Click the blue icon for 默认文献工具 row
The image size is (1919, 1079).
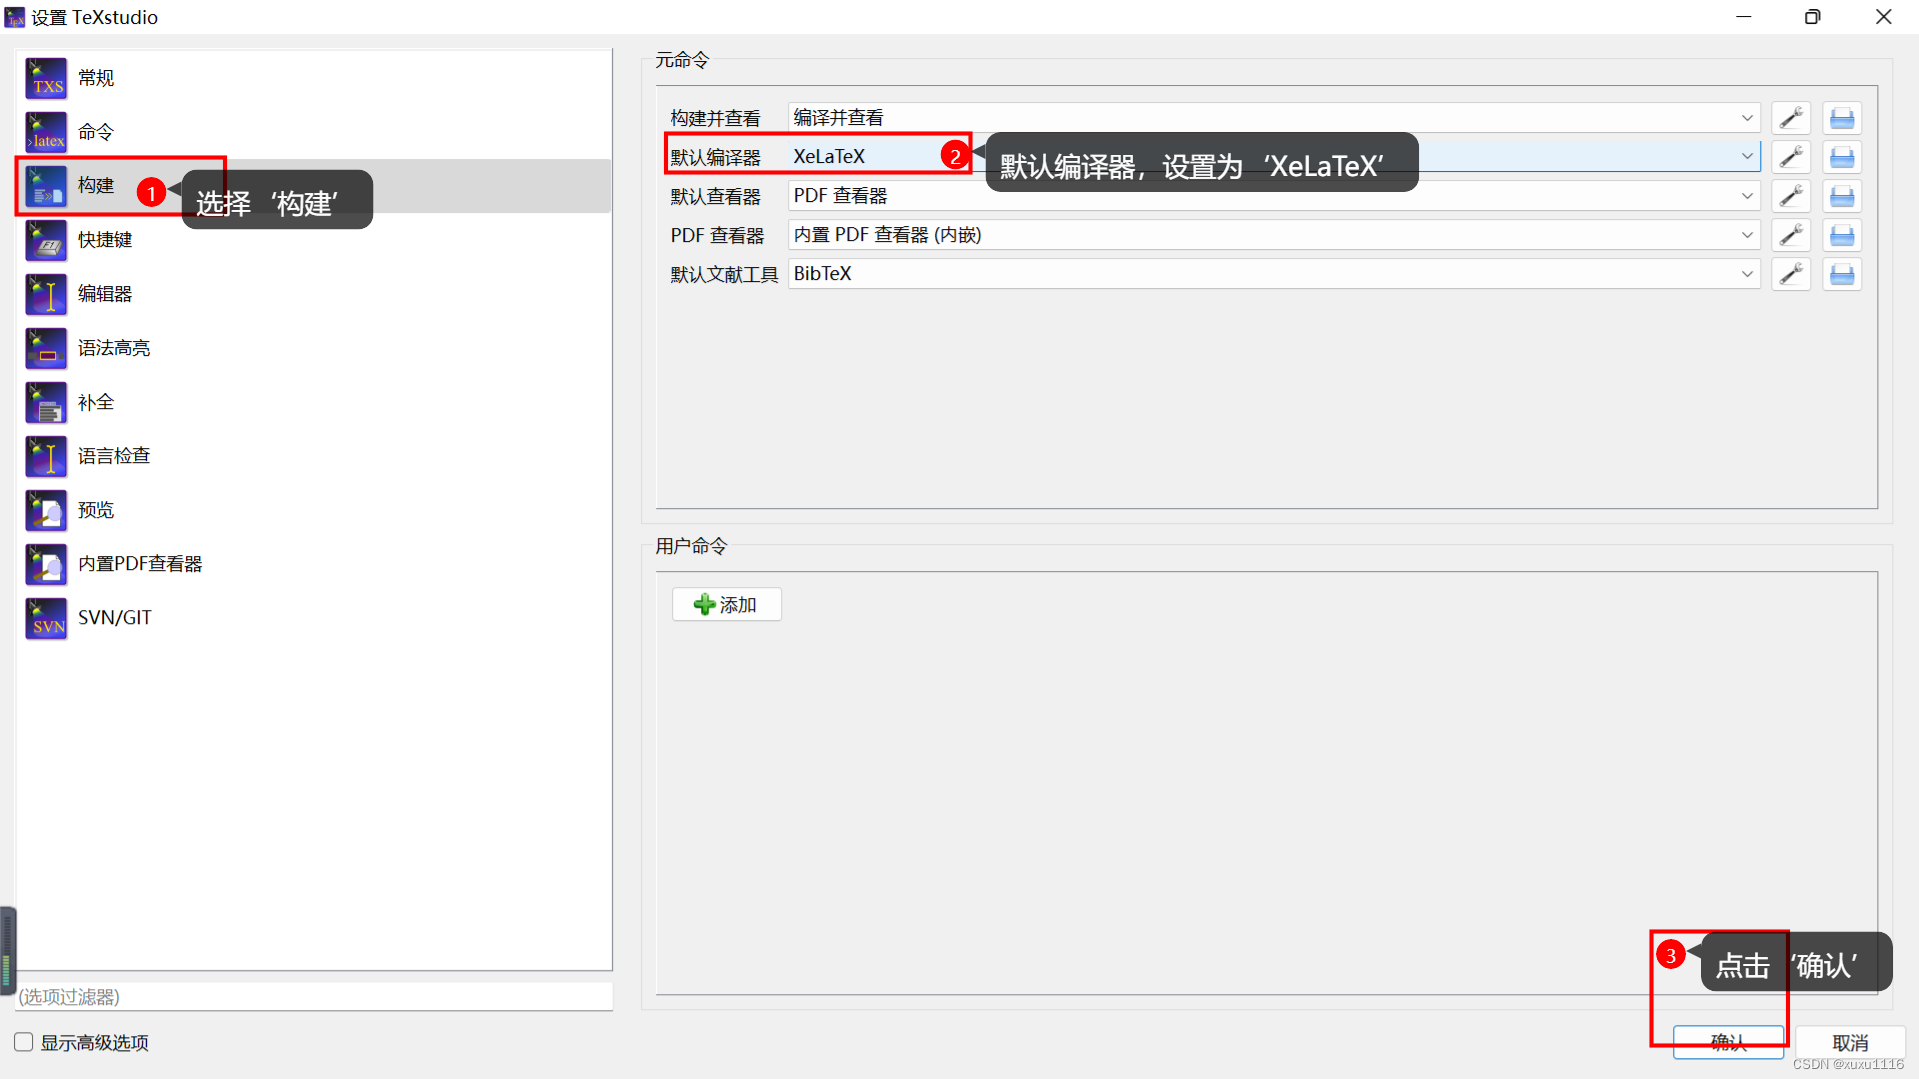[x=1842, y=274]
